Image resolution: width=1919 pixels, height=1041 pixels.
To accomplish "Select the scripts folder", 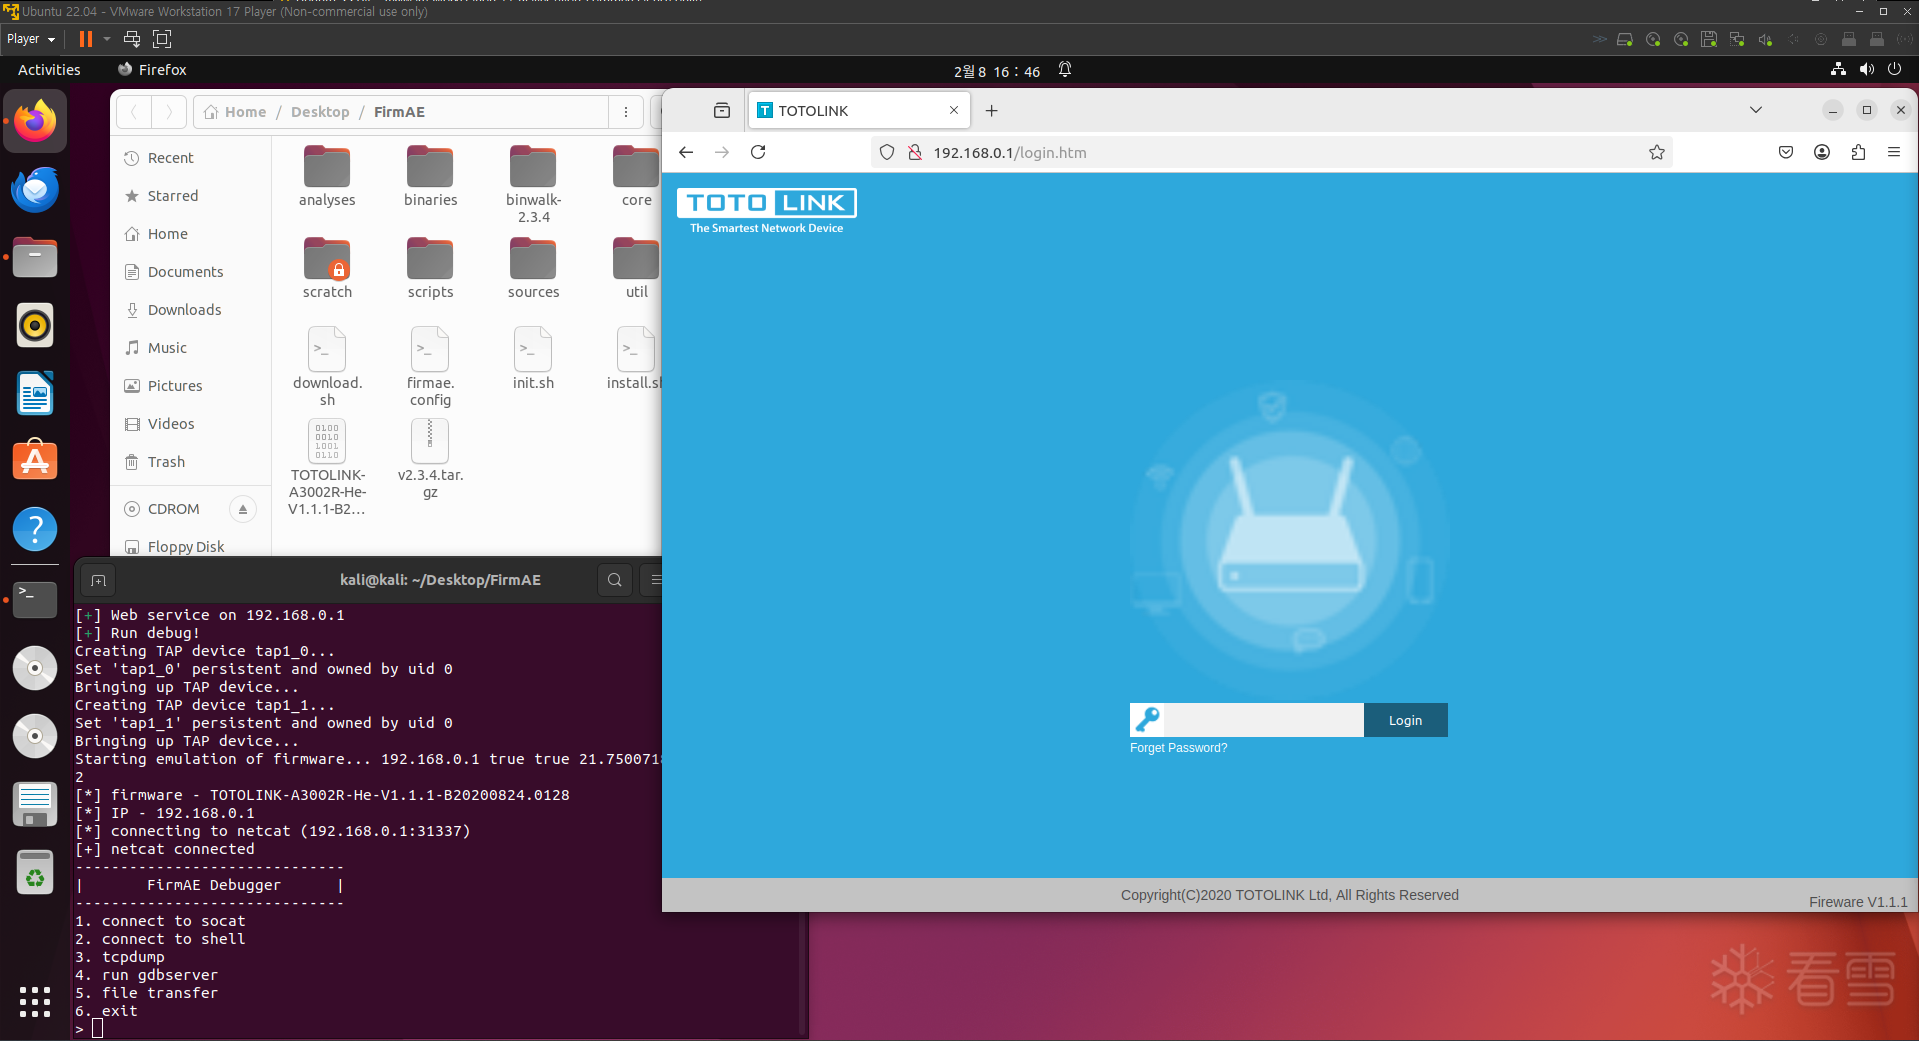I will [x=430, y=268].
